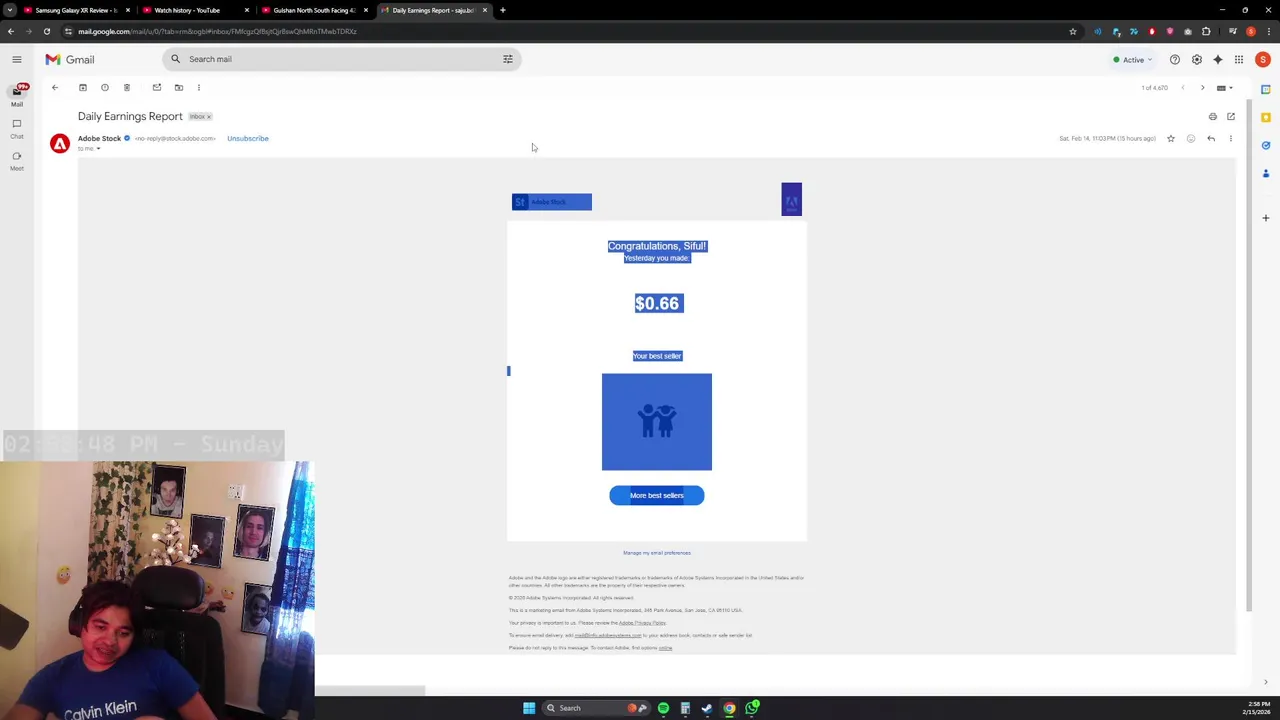Click the best seller image thumbnail

tap(657, 422)
